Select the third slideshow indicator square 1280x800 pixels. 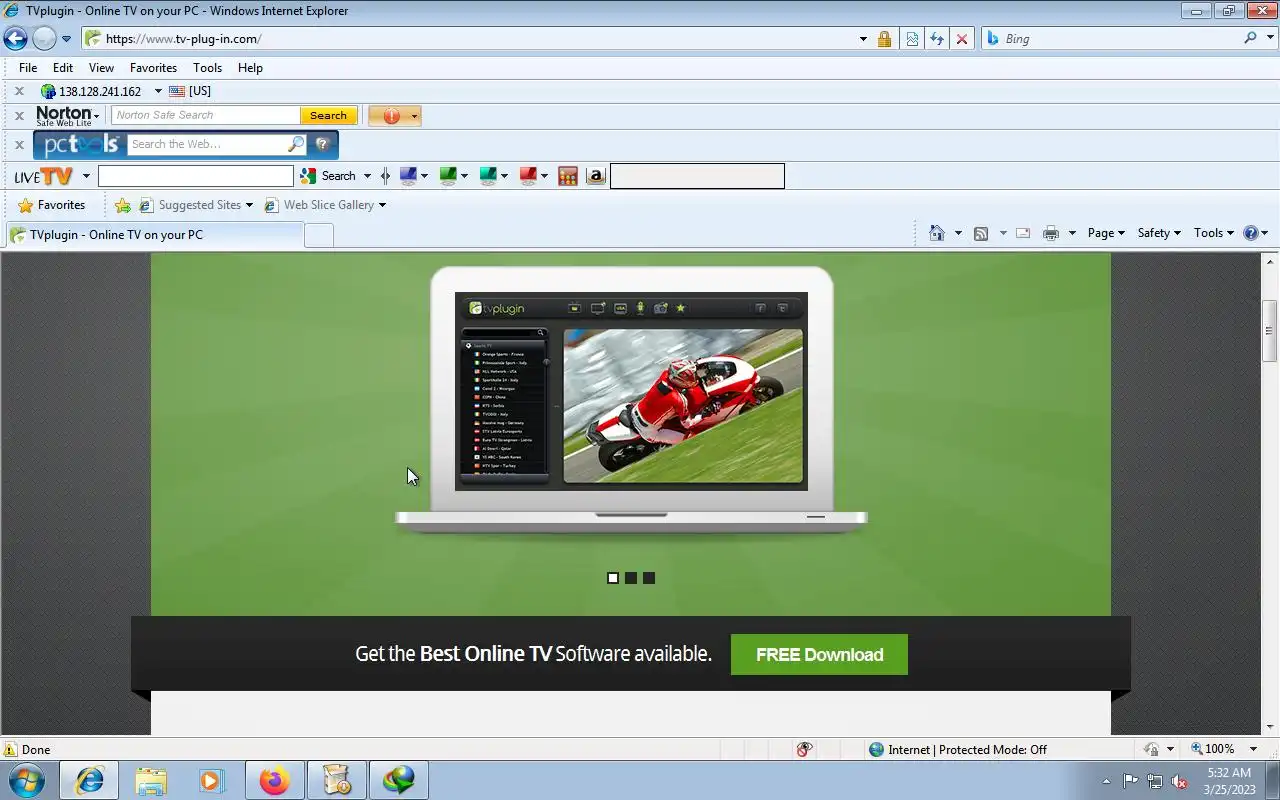(649, 578)
